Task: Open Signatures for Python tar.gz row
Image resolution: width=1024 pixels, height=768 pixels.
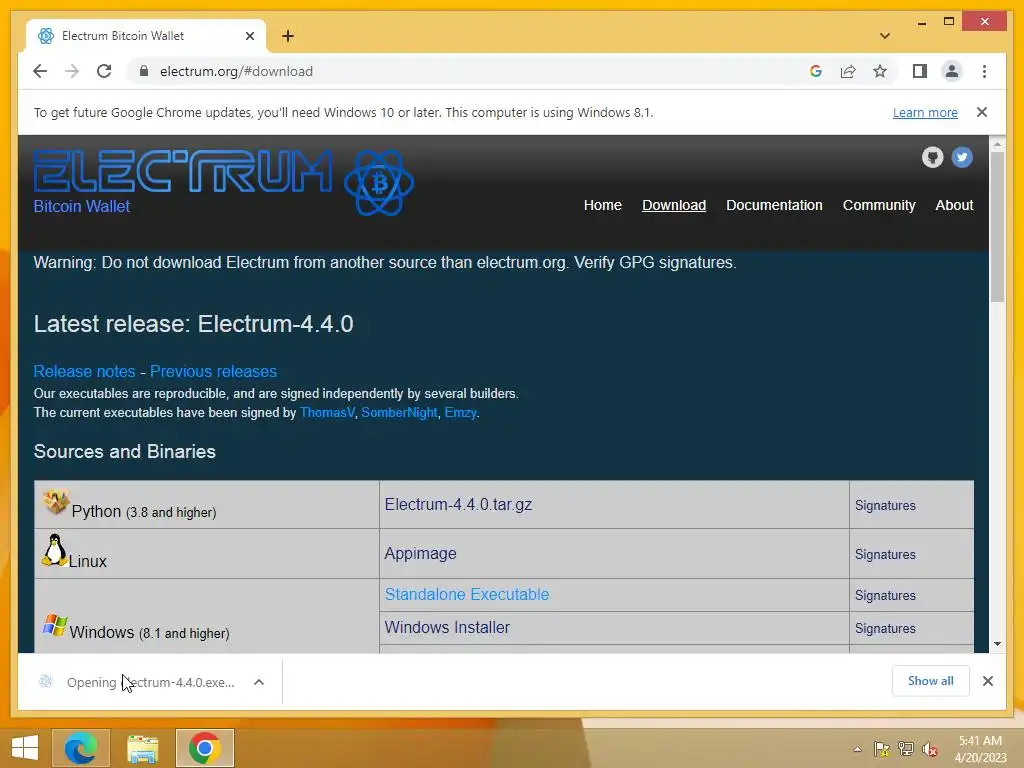Action: pyautogui.click(x=885, y=505)
